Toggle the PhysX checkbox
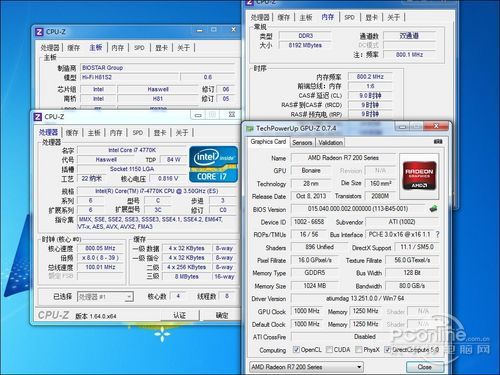This screenshot has width=500, height=375. click(x=359, y=349)
